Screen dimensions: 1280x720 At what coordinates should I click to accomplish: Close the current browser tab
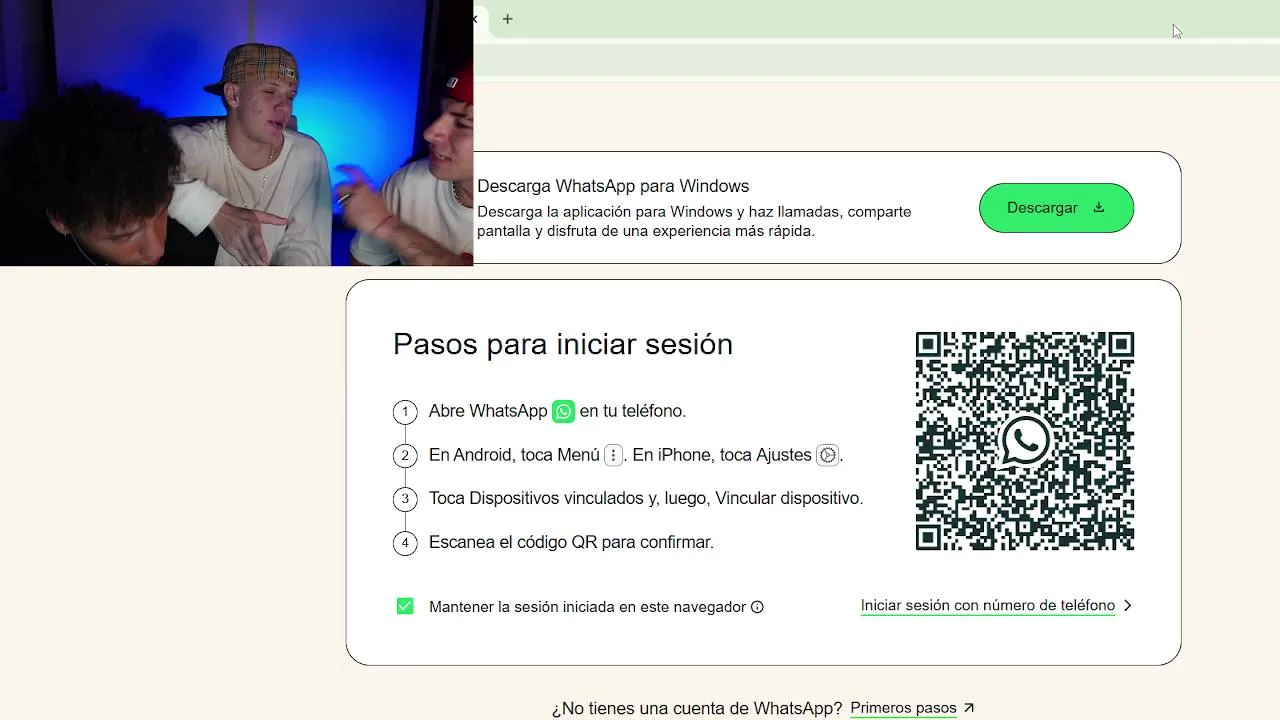click(x=476, y=19)
